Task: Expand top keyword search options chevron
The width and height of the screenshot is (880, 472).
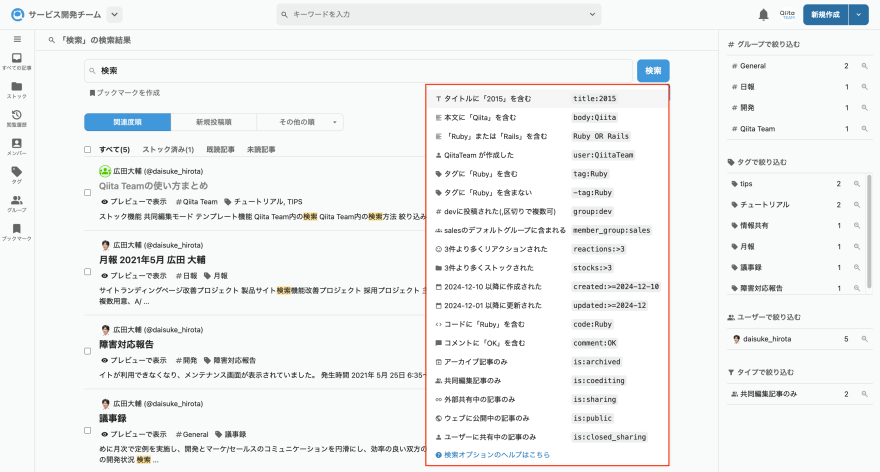Action: click(x=592, y=15)
